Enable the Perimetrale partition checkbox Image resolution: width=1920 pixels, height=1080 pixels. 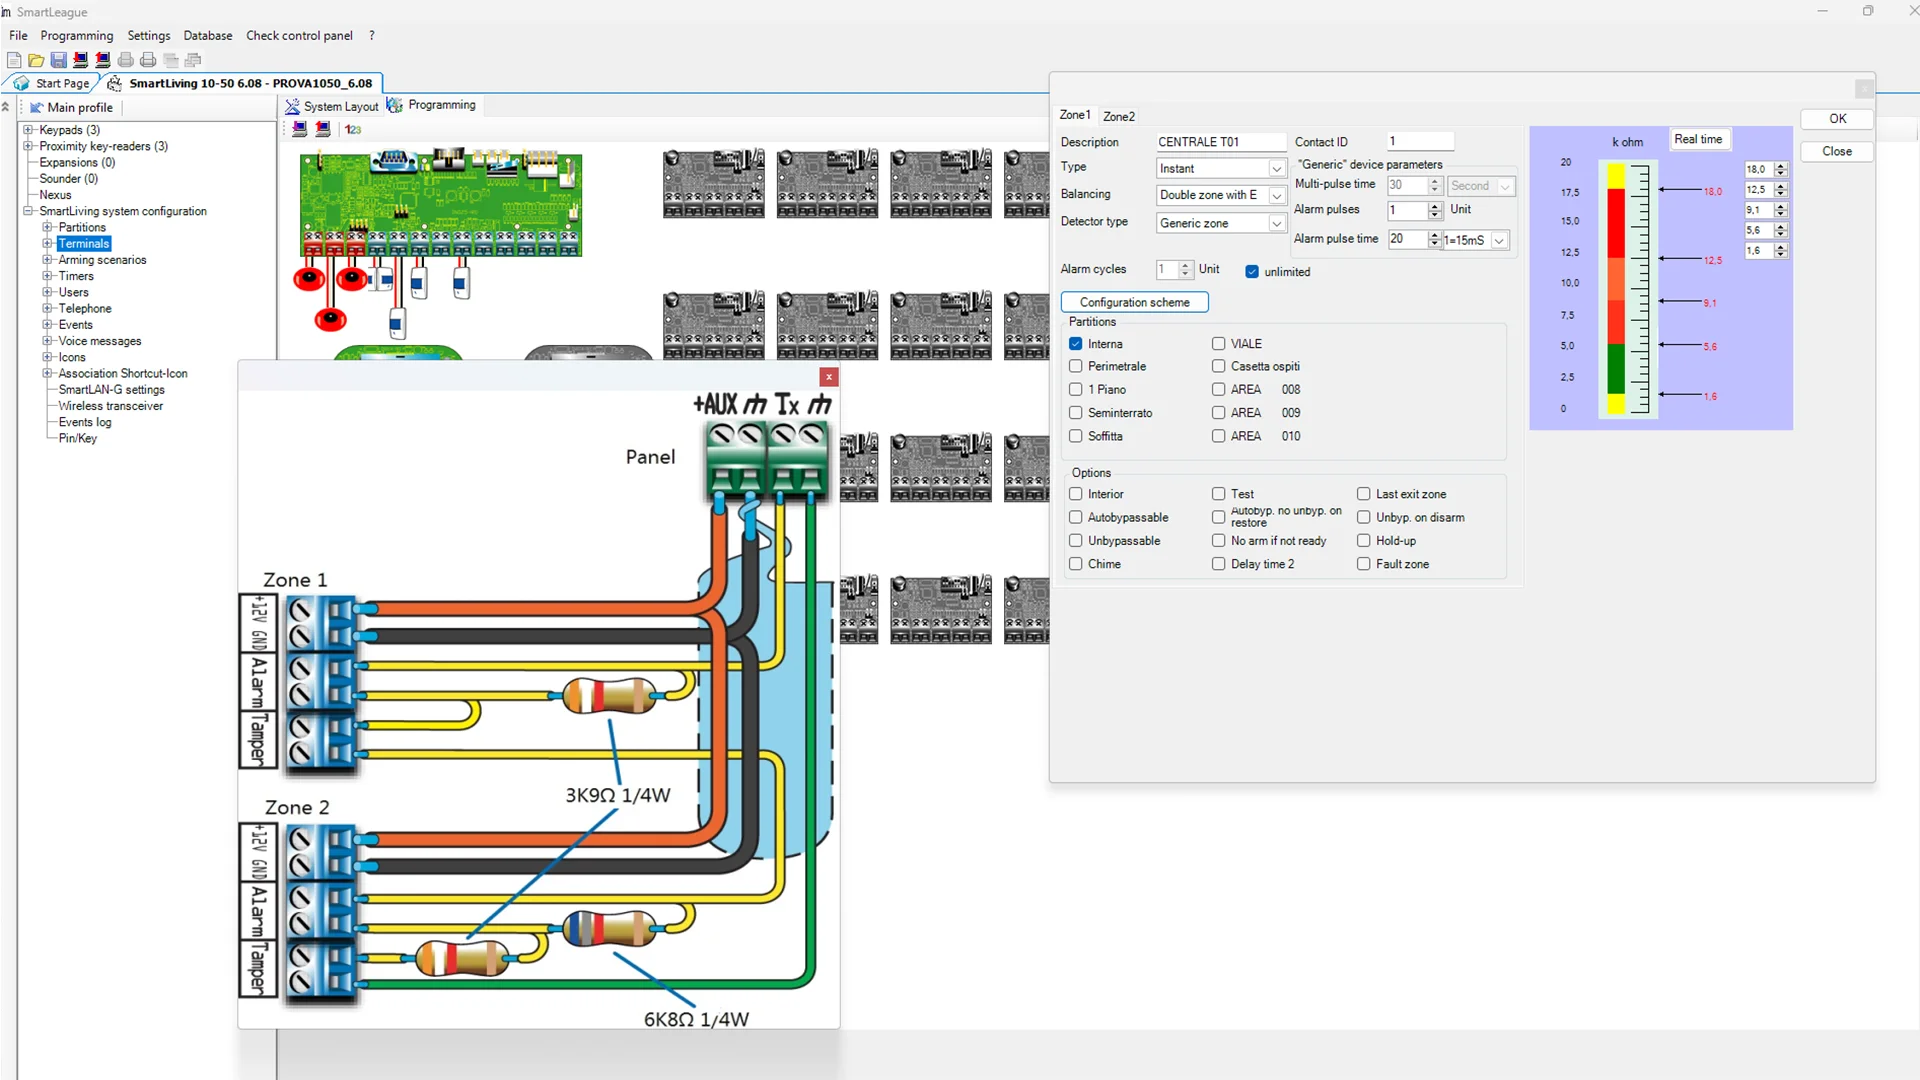[1076, 367]
